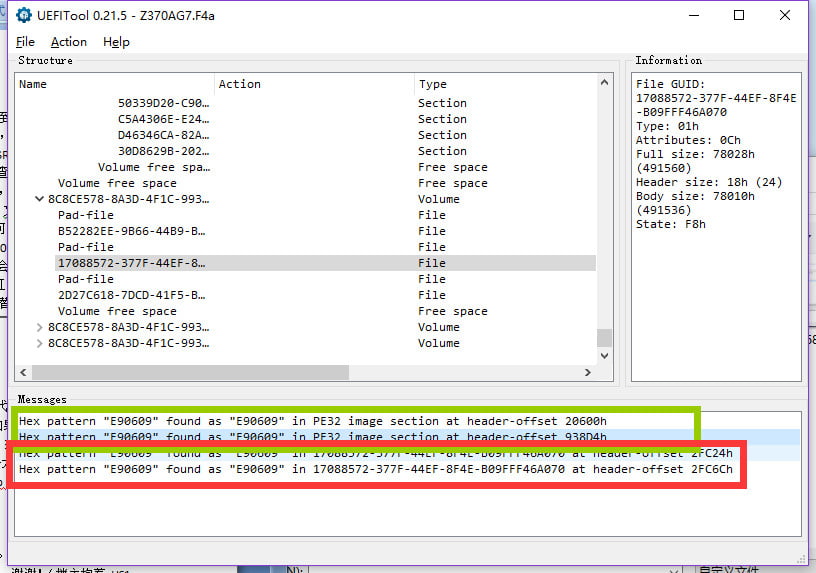The width and height of the screenshot is (816, 573).
Task: Select the 30D8629B-202 section row
Action: pos(163,151)
